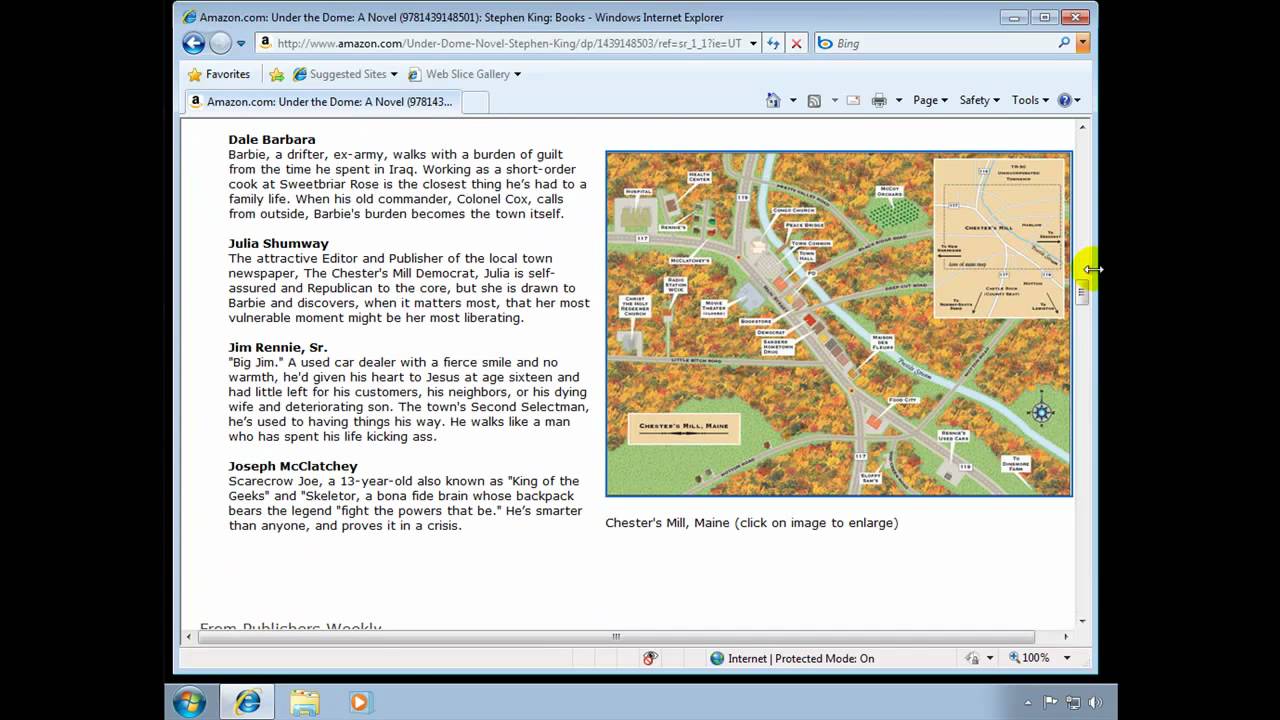
Task: Click the Action Center flag tray icon
Action: [1050, 702]
